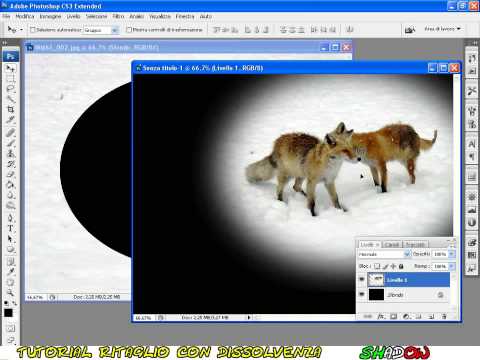The image size is (480, 360).
Task: Click the Livello 1 layer thumbnail
Action: click(376, 280)
